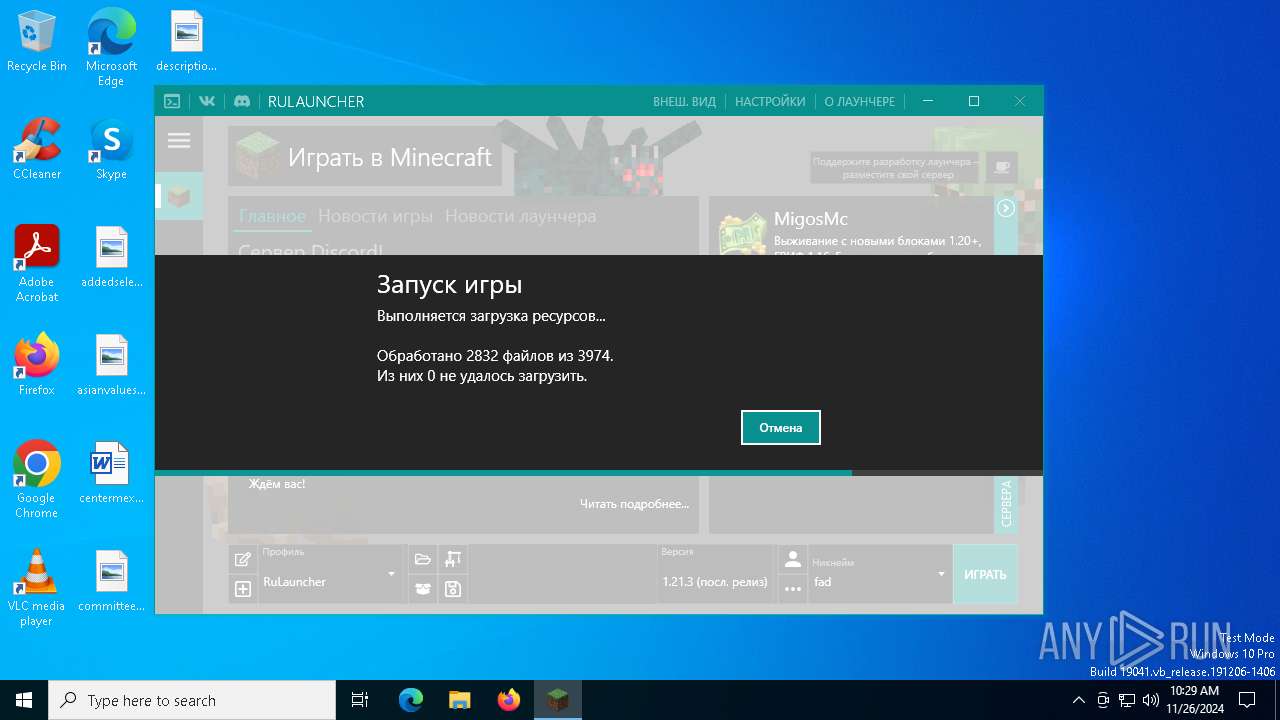
Task: Open the game folder icon
Action: pyautogui.click(x=423, y=559)
